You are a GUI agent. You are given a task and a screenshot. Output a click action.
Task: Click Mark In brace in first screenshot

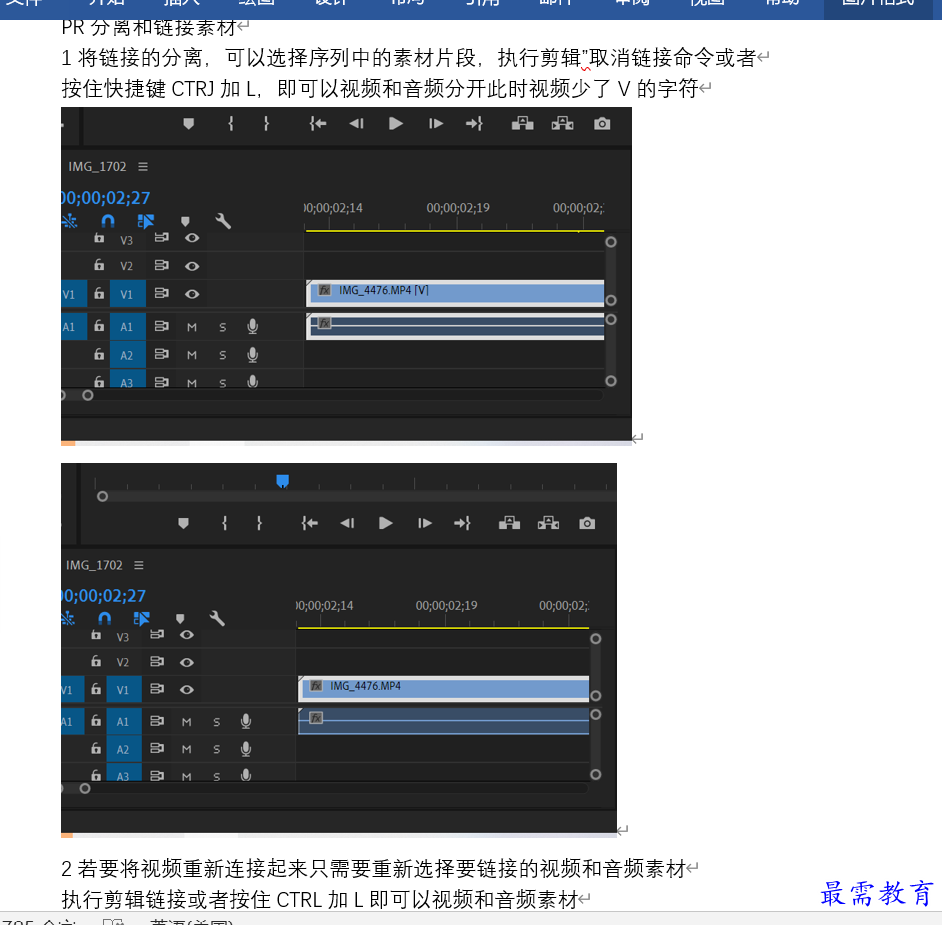[231, 124]
